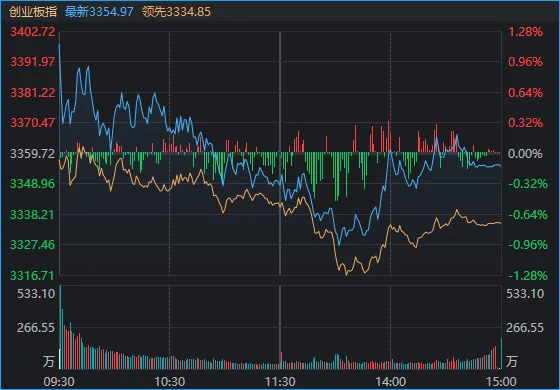The height and width of the screenshot is (390, 560).
Task: Click the 3391.97 price axis label
Action: (33, 62)
